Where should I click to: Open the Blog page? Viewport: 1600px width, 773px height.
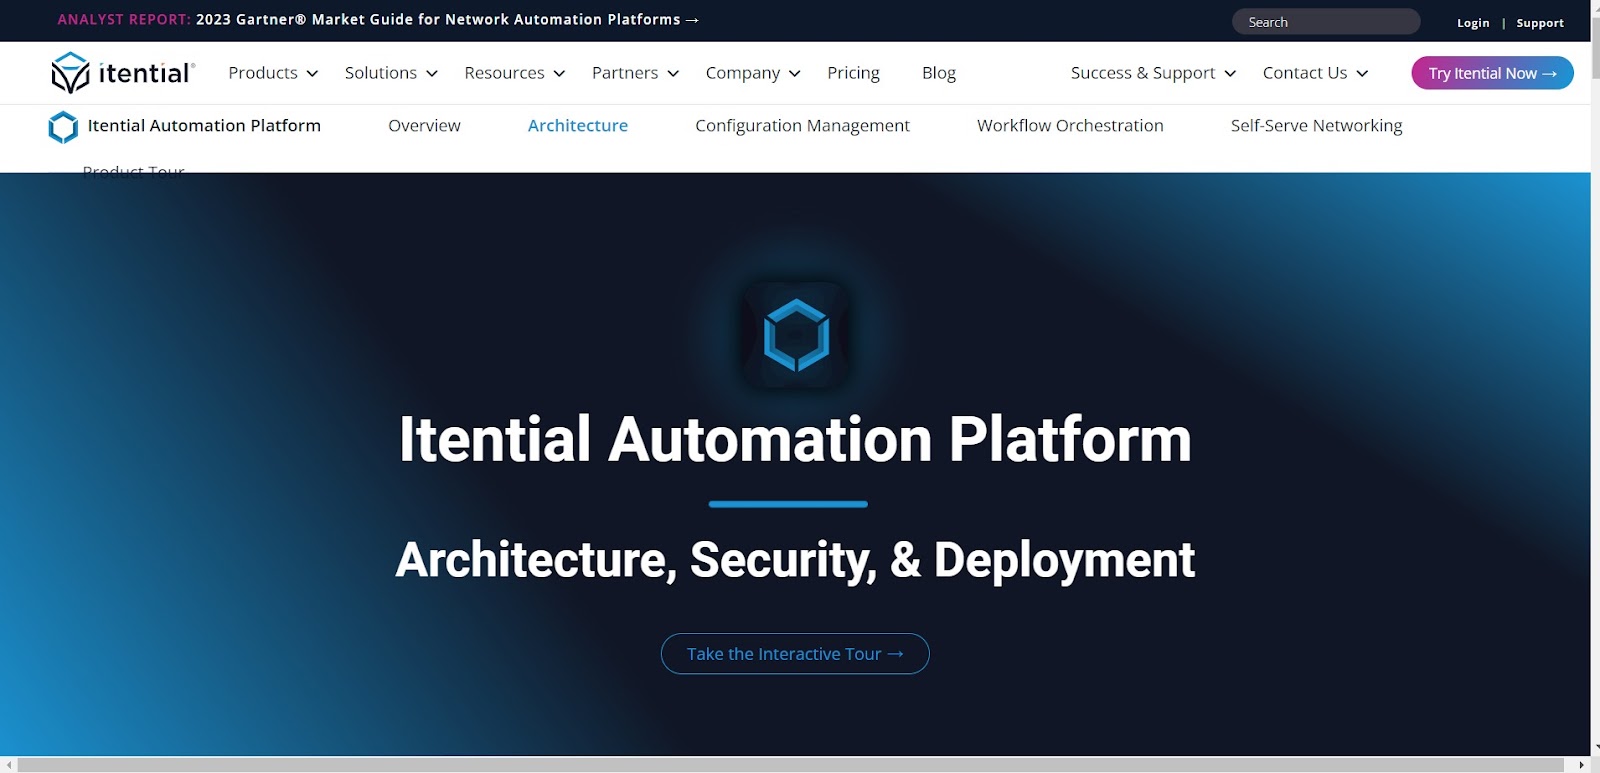coord(939,73)
